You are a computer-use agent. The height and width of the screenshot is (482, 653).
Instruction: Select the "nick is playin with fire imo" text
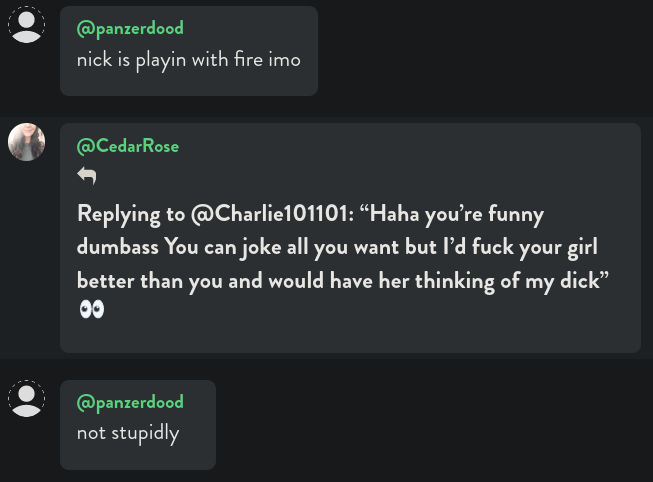189,60
